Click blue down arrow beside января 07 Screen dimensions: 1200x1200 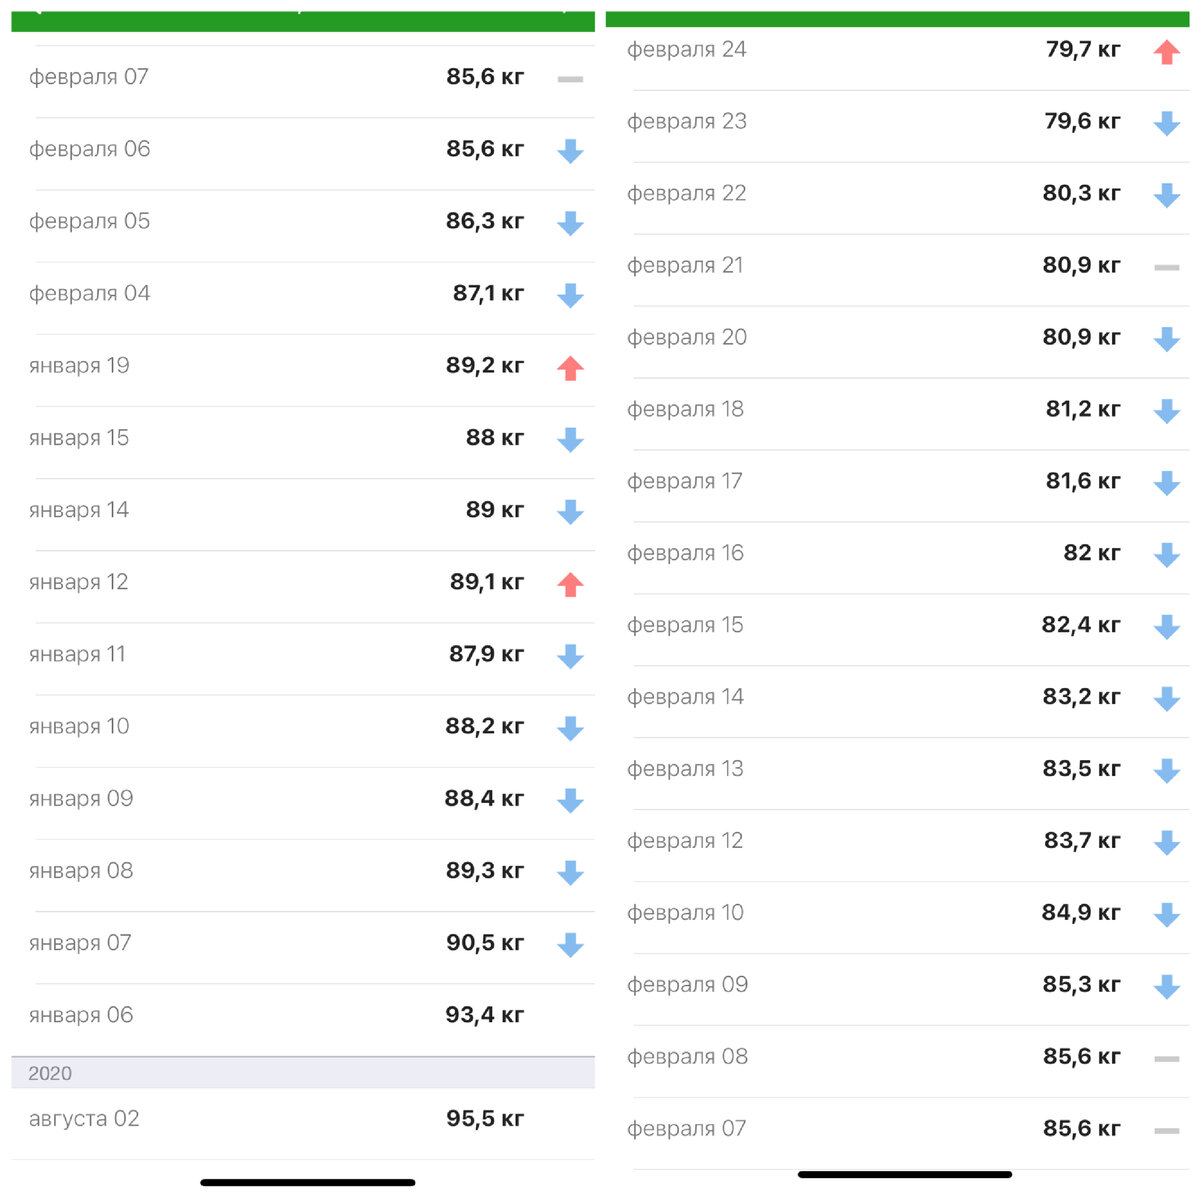click(x=570, y=945)
